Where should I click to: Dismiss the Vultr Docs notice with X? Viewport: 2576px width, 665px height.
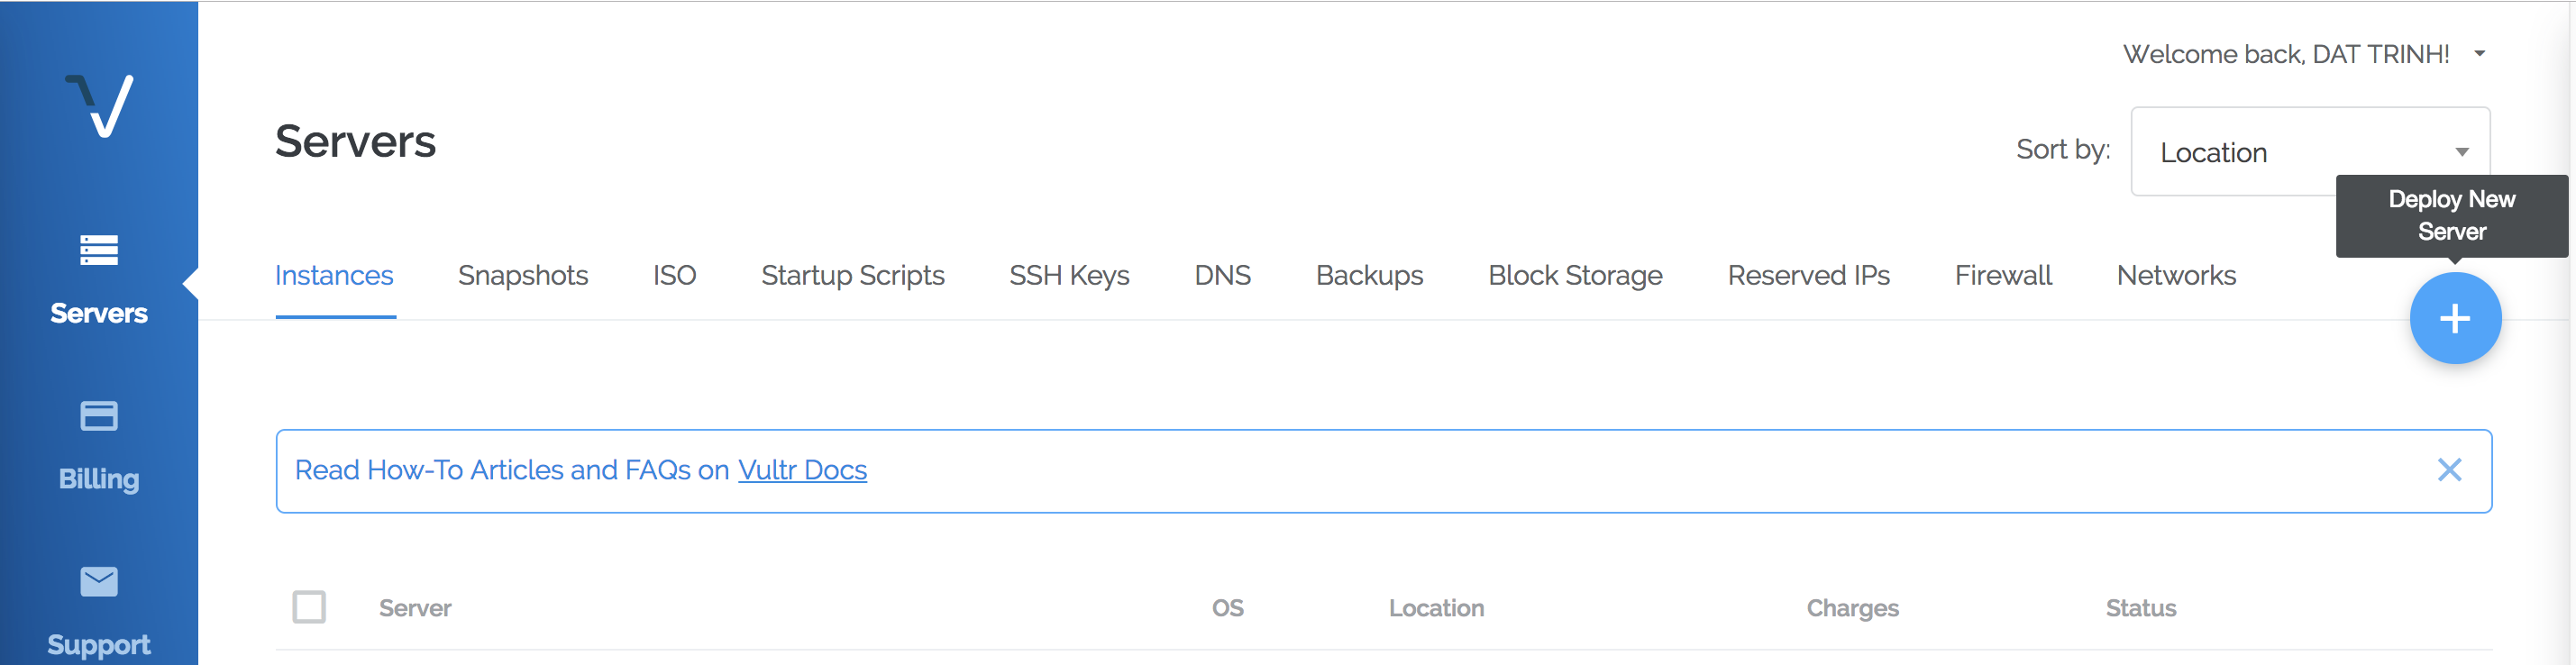click(2449, 470)
